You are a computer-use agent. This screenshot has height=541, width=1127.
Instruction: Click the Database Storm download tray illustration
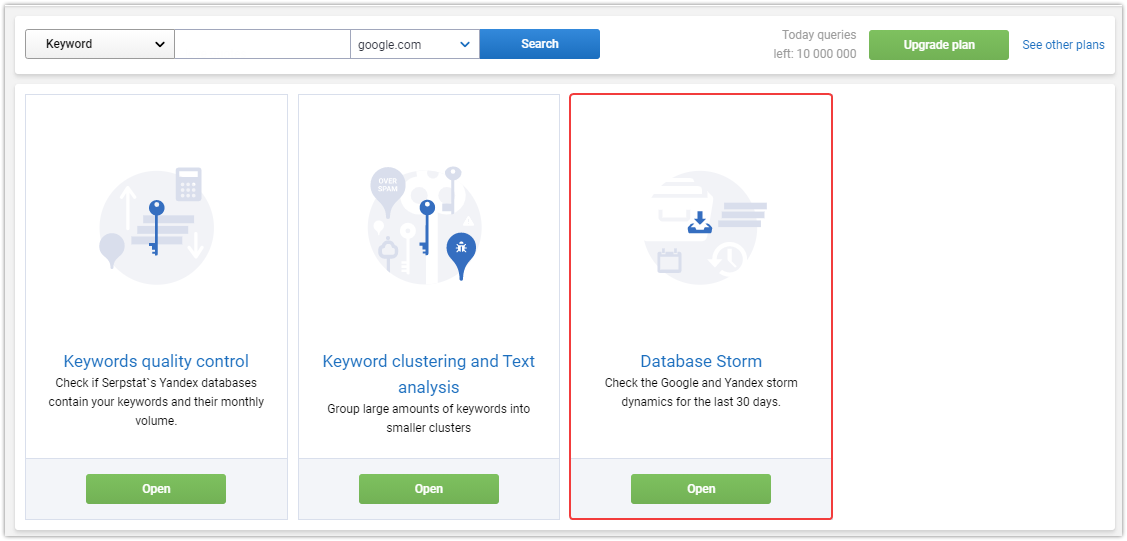[700, 223]
